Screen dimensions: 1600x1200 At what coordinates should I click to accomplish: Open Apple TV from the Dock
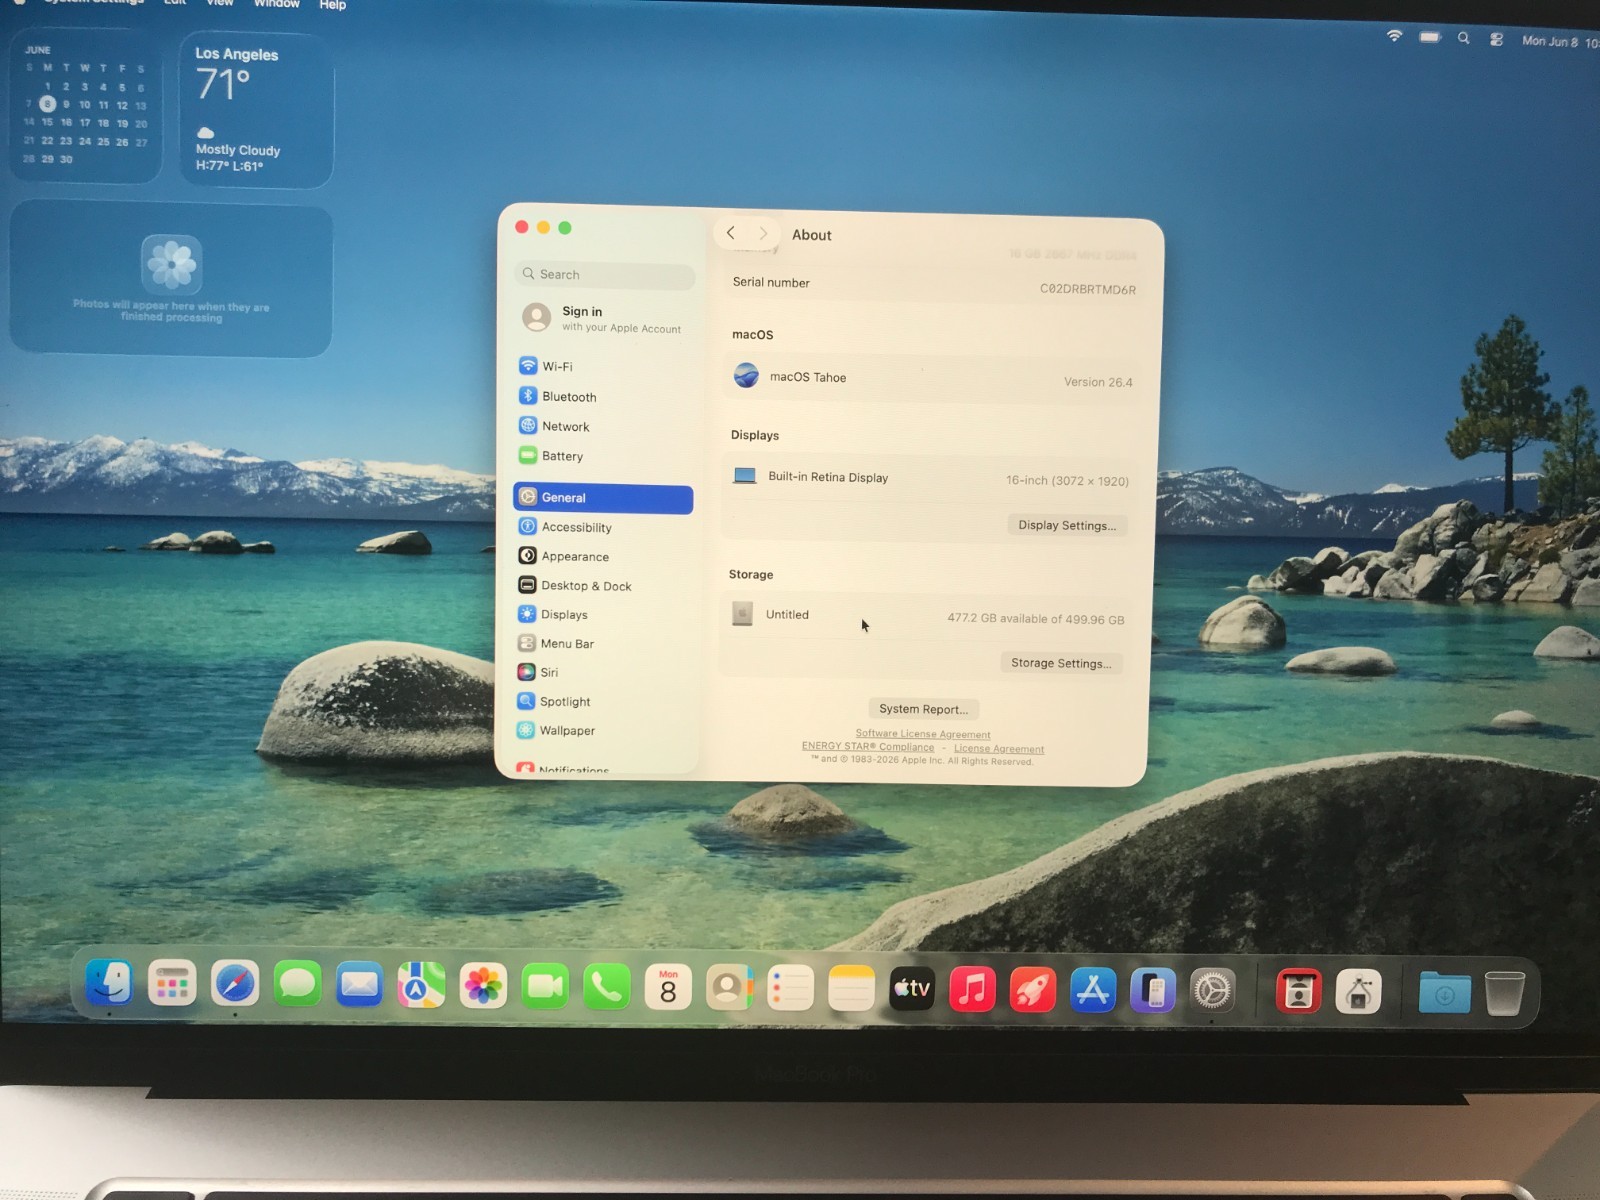912,989
